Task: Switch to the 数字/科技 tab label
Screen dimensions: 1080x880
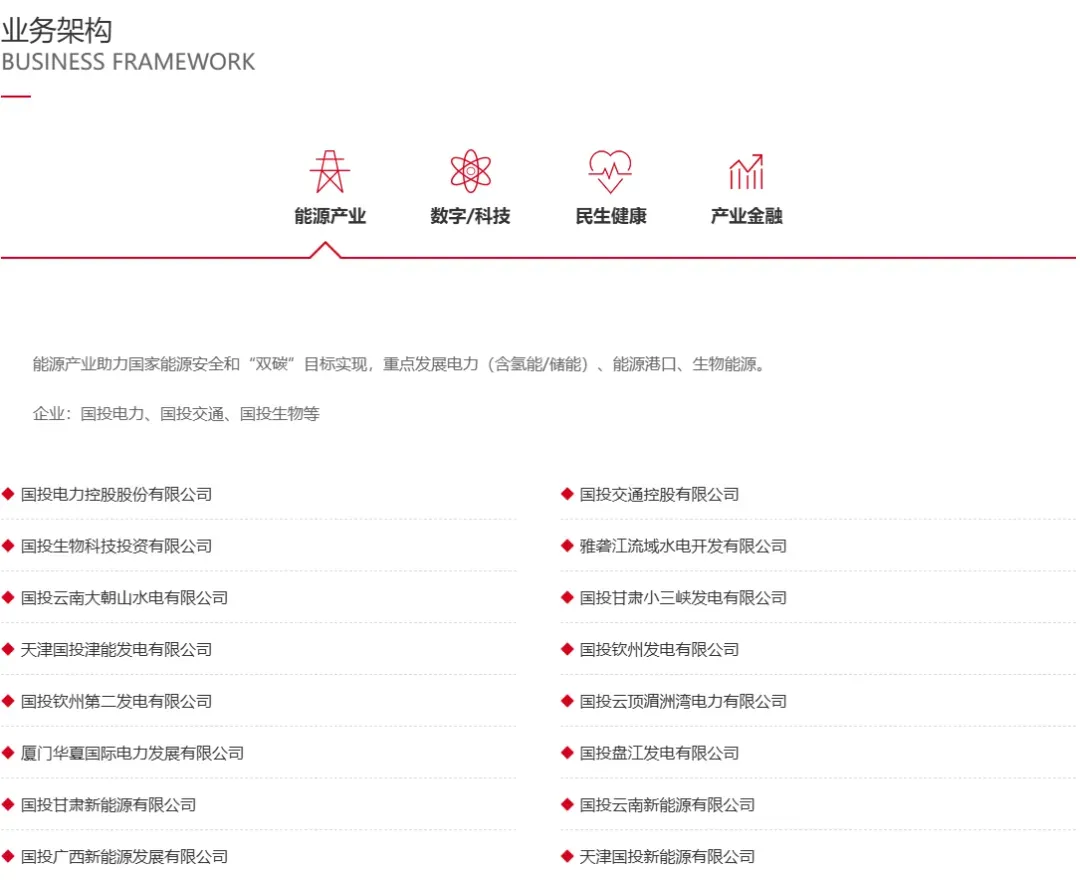Action: pyautogui.click(x=470, y=216)
